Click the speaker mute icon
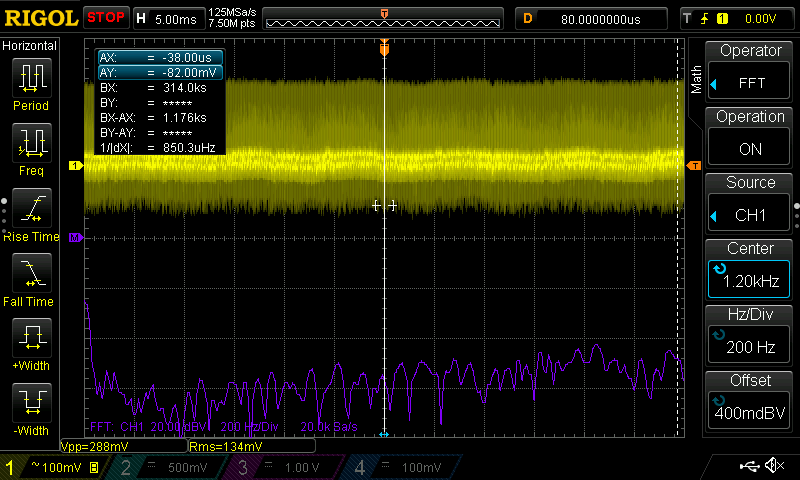 click(773, 466)
